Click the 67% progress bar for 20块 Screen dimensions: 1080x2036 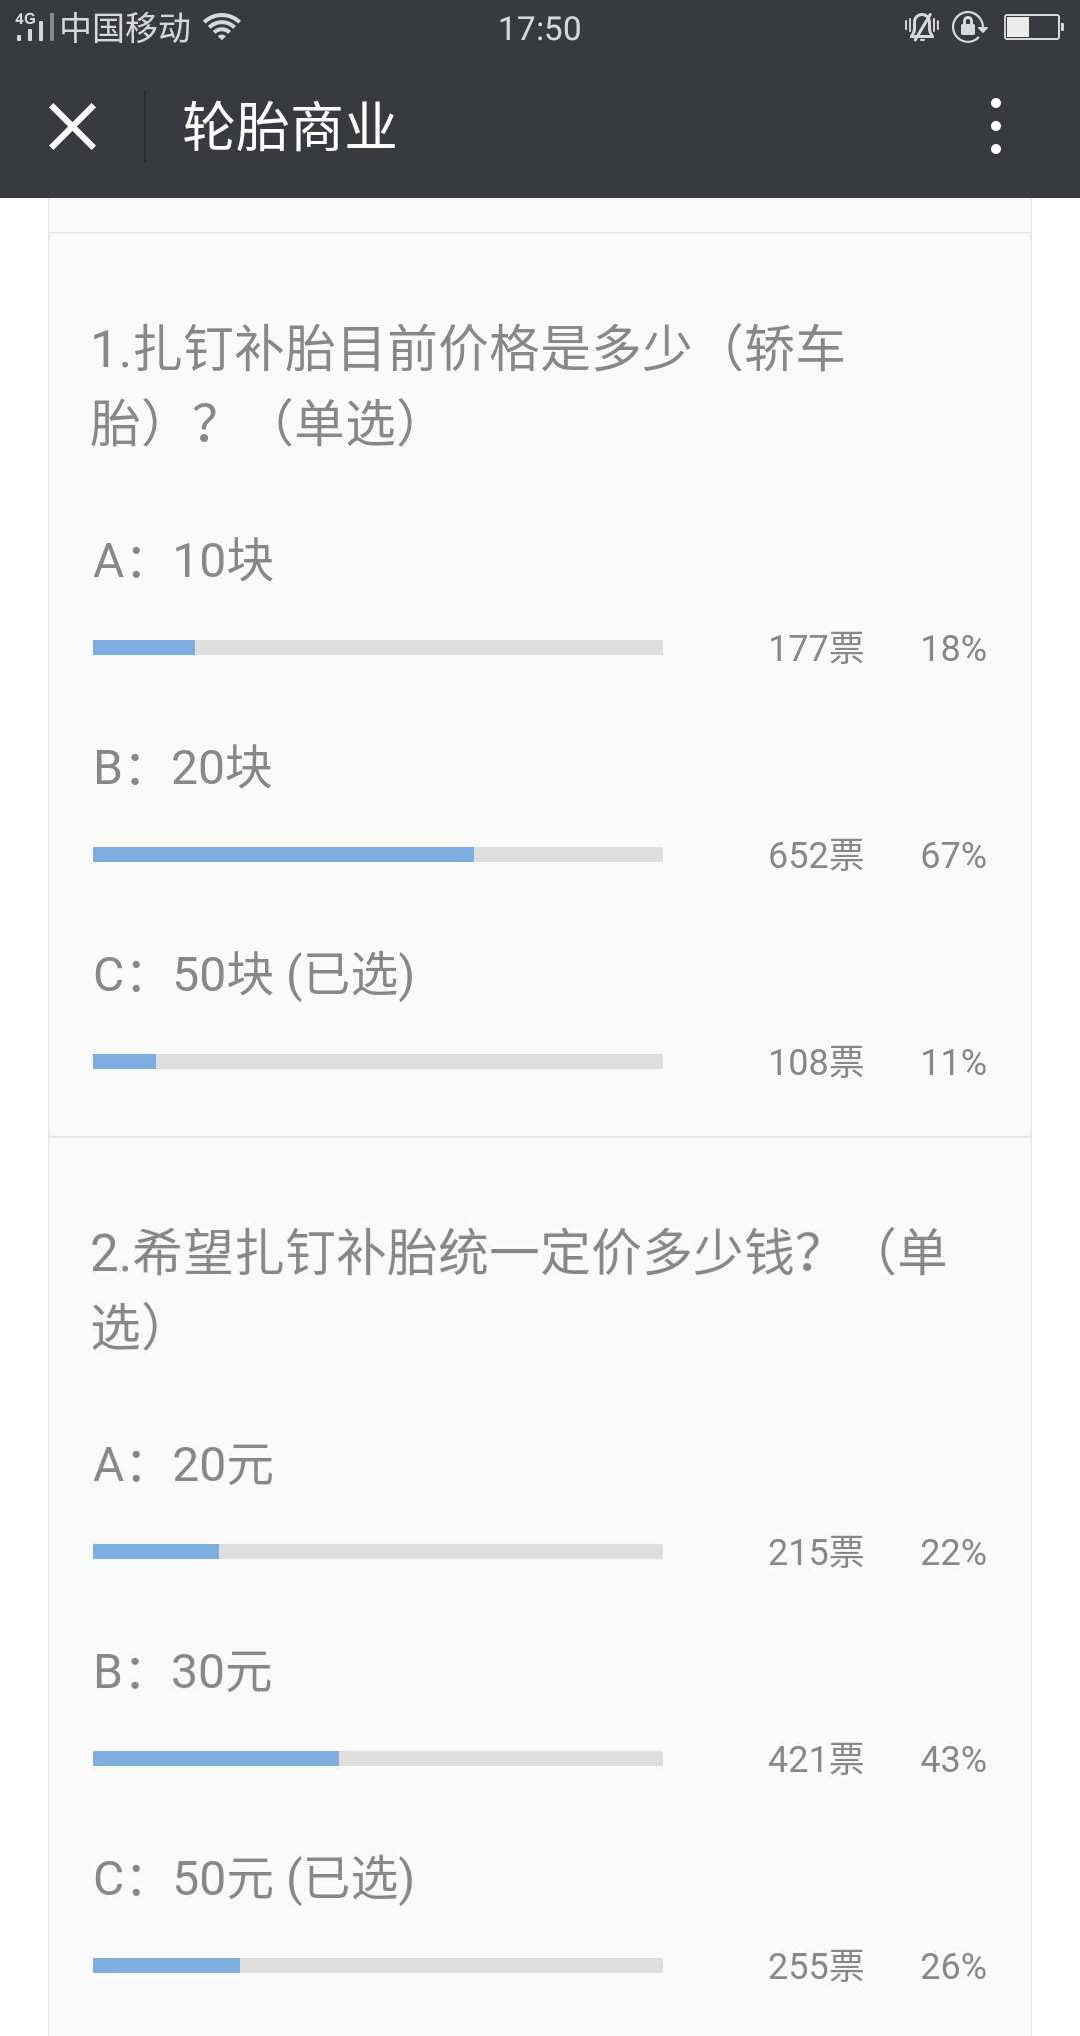tap(378, 854)
